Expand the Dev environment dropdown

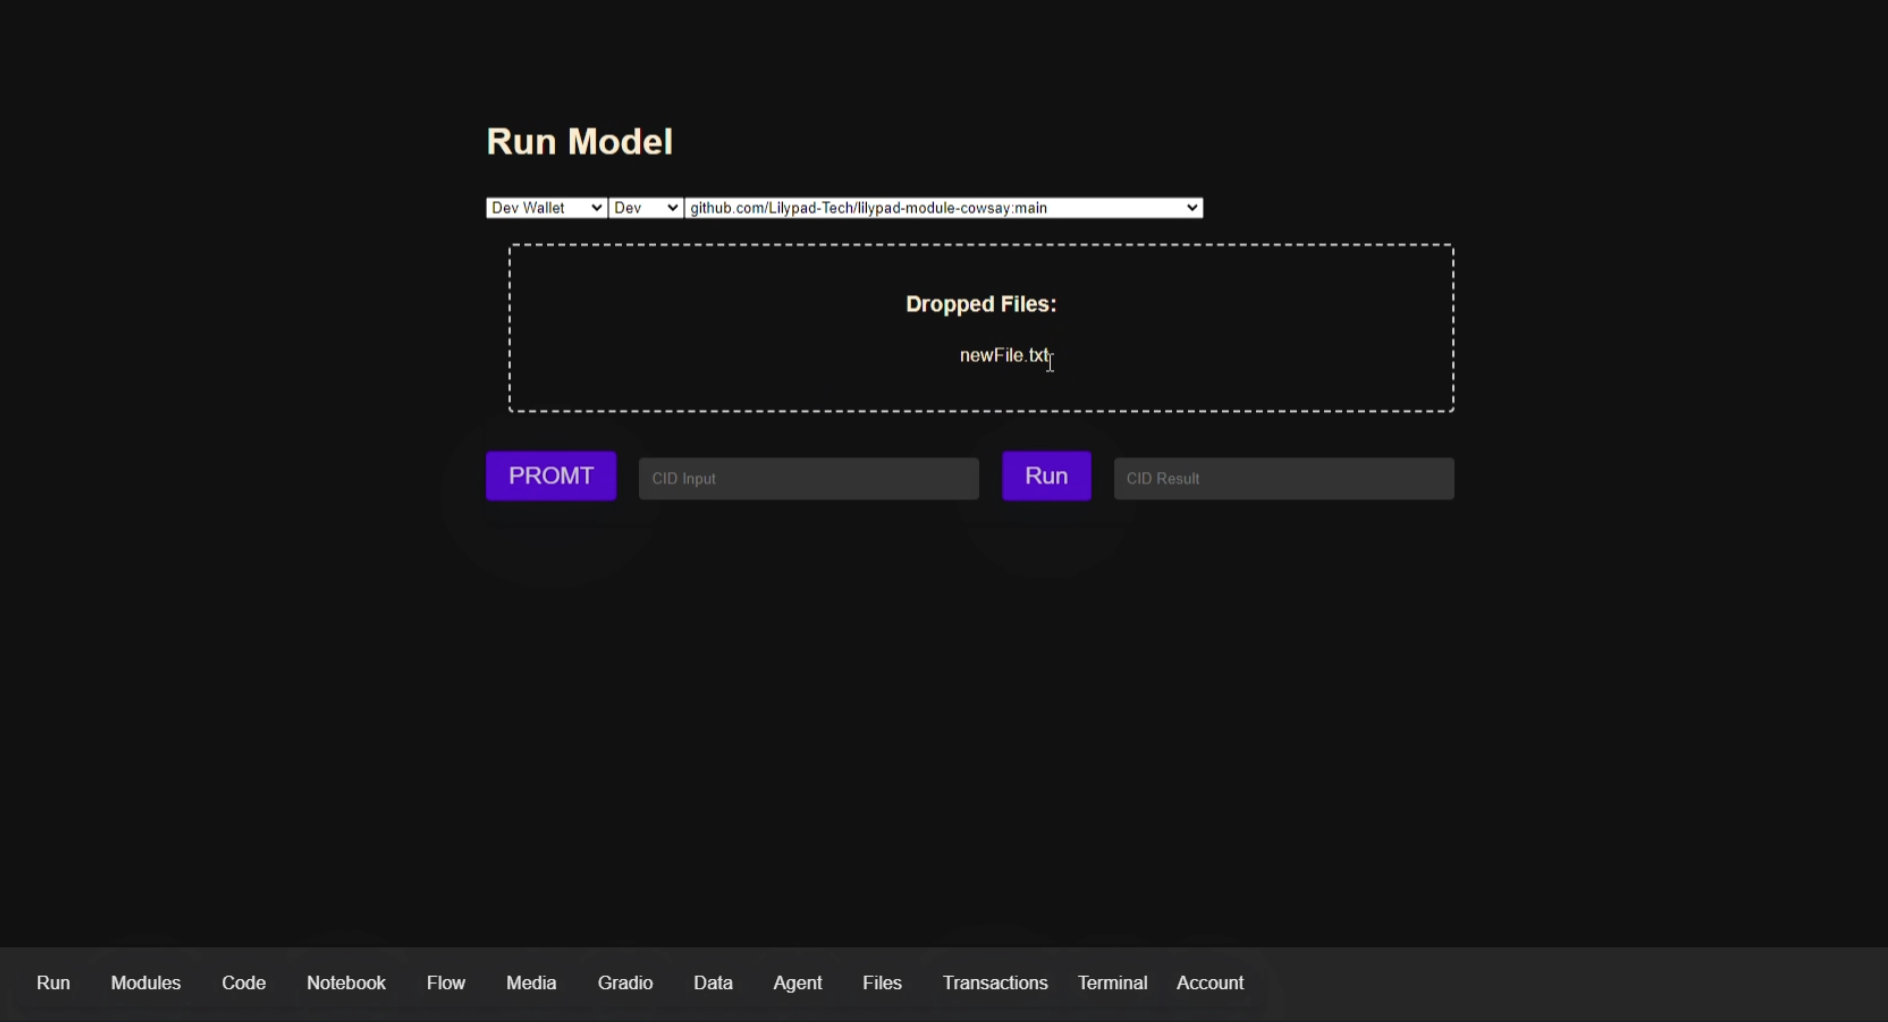646,208
